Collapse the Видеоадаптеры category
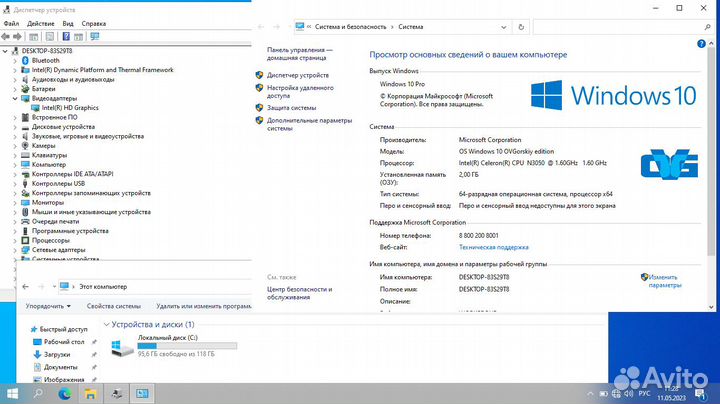 click(x=15, y=98)
